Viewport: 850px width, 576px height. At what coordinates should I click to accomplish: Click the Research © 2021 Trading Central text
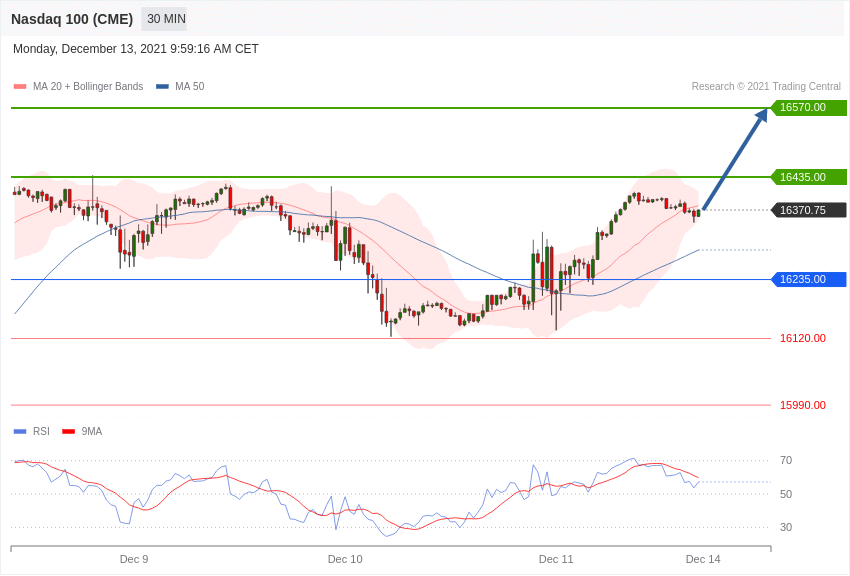click(x=766, y=86)
